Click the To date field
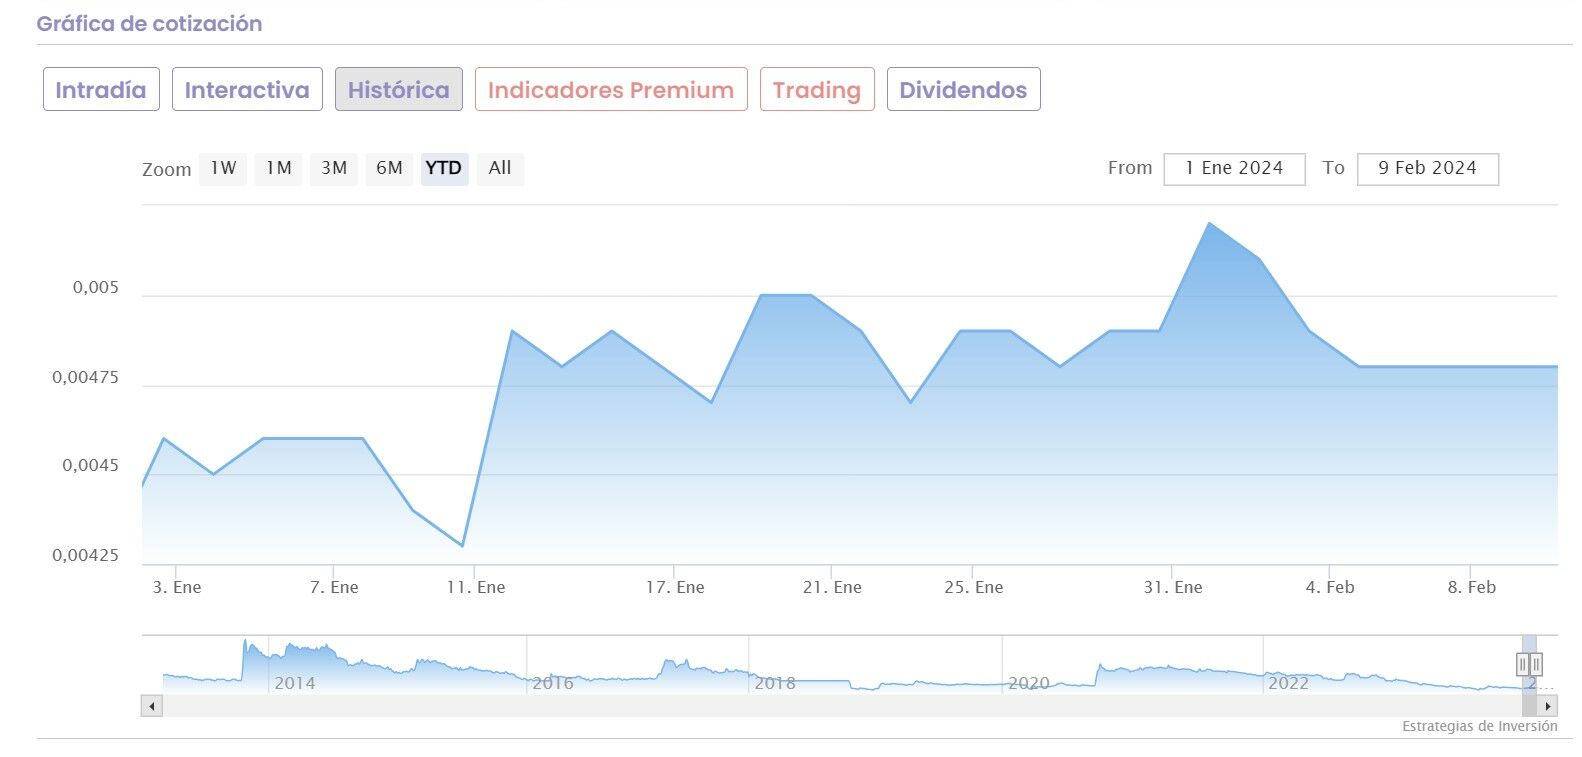The width and height of the screenshot is (1582, 757). (x=1427, y=168)
